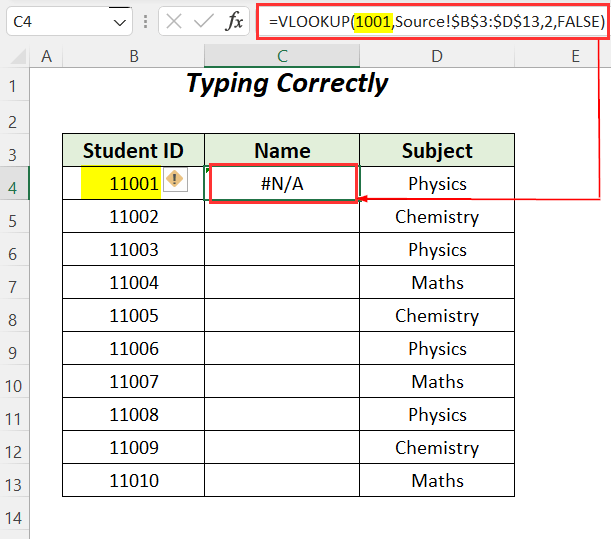Select row 1 header
Image resolution: width=611 pixels, height=539 pixels.
pyautogui.click(x=14, y=85)
